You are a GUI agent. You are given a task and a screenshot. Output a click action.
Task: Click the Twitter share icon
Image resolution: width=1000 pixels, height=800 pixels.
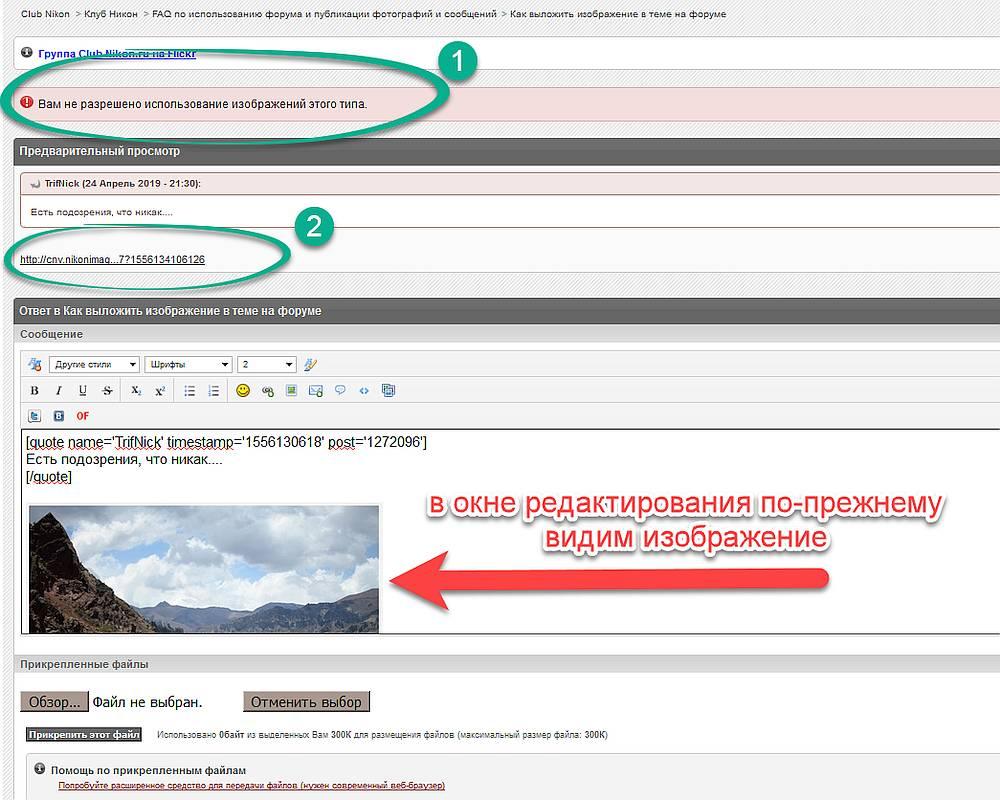34,416
